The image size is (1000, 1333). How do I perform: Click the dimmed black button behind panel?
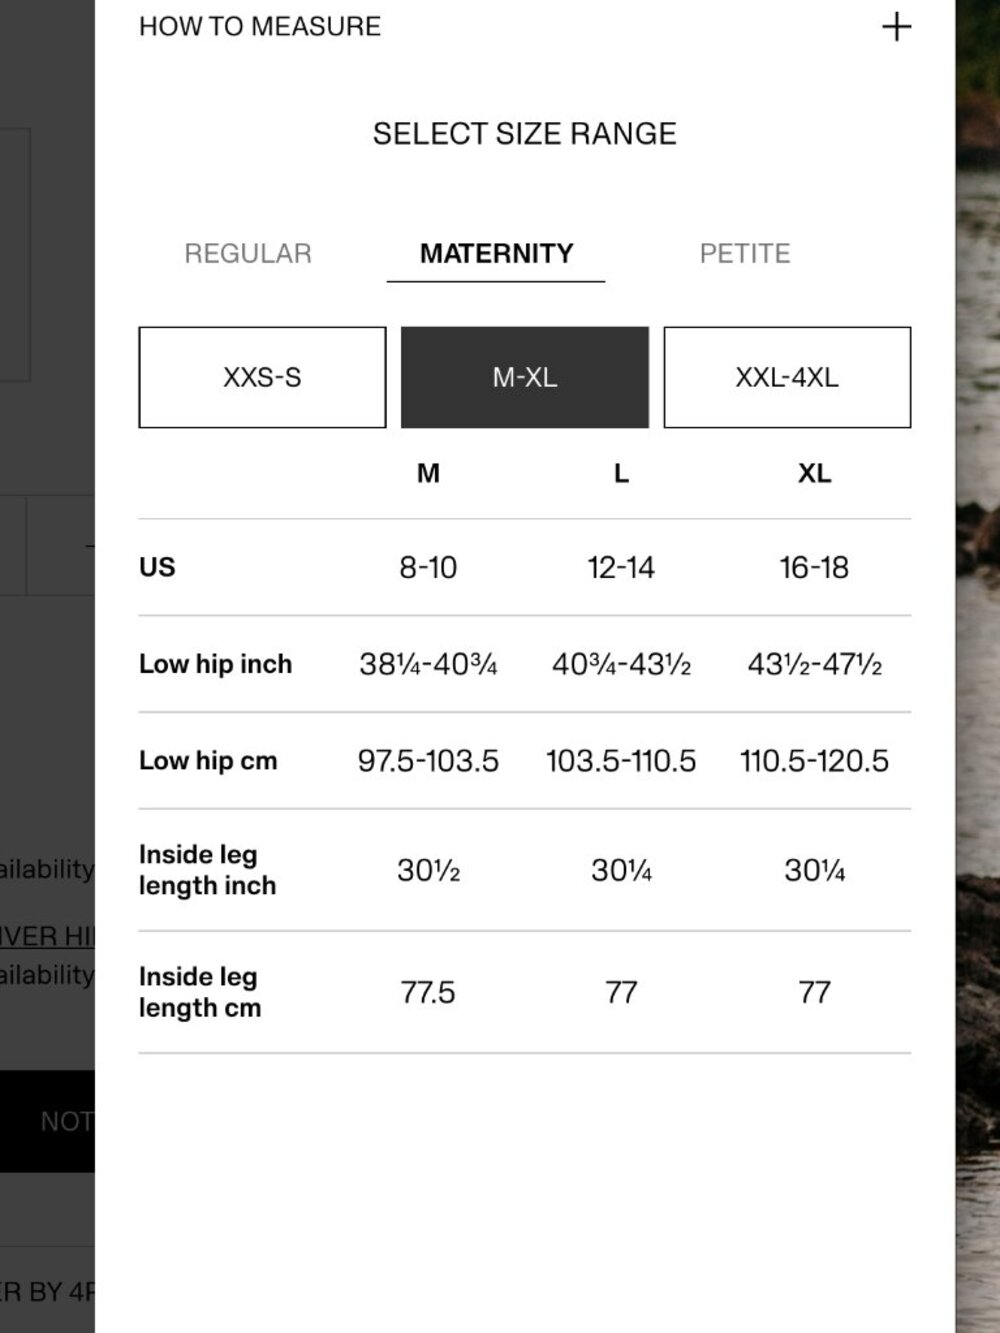pos(47,1121)
